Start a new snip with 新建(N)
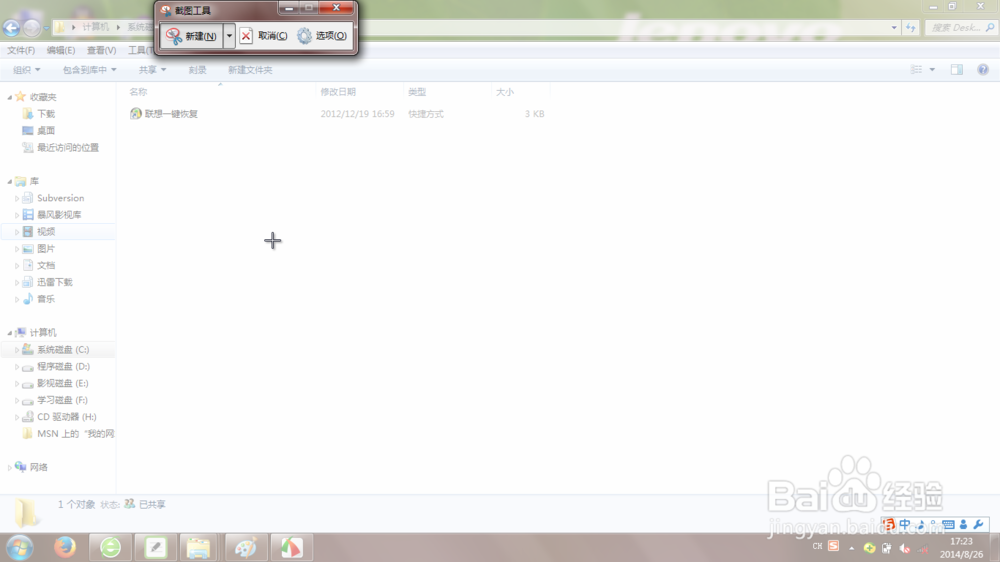 191,36
